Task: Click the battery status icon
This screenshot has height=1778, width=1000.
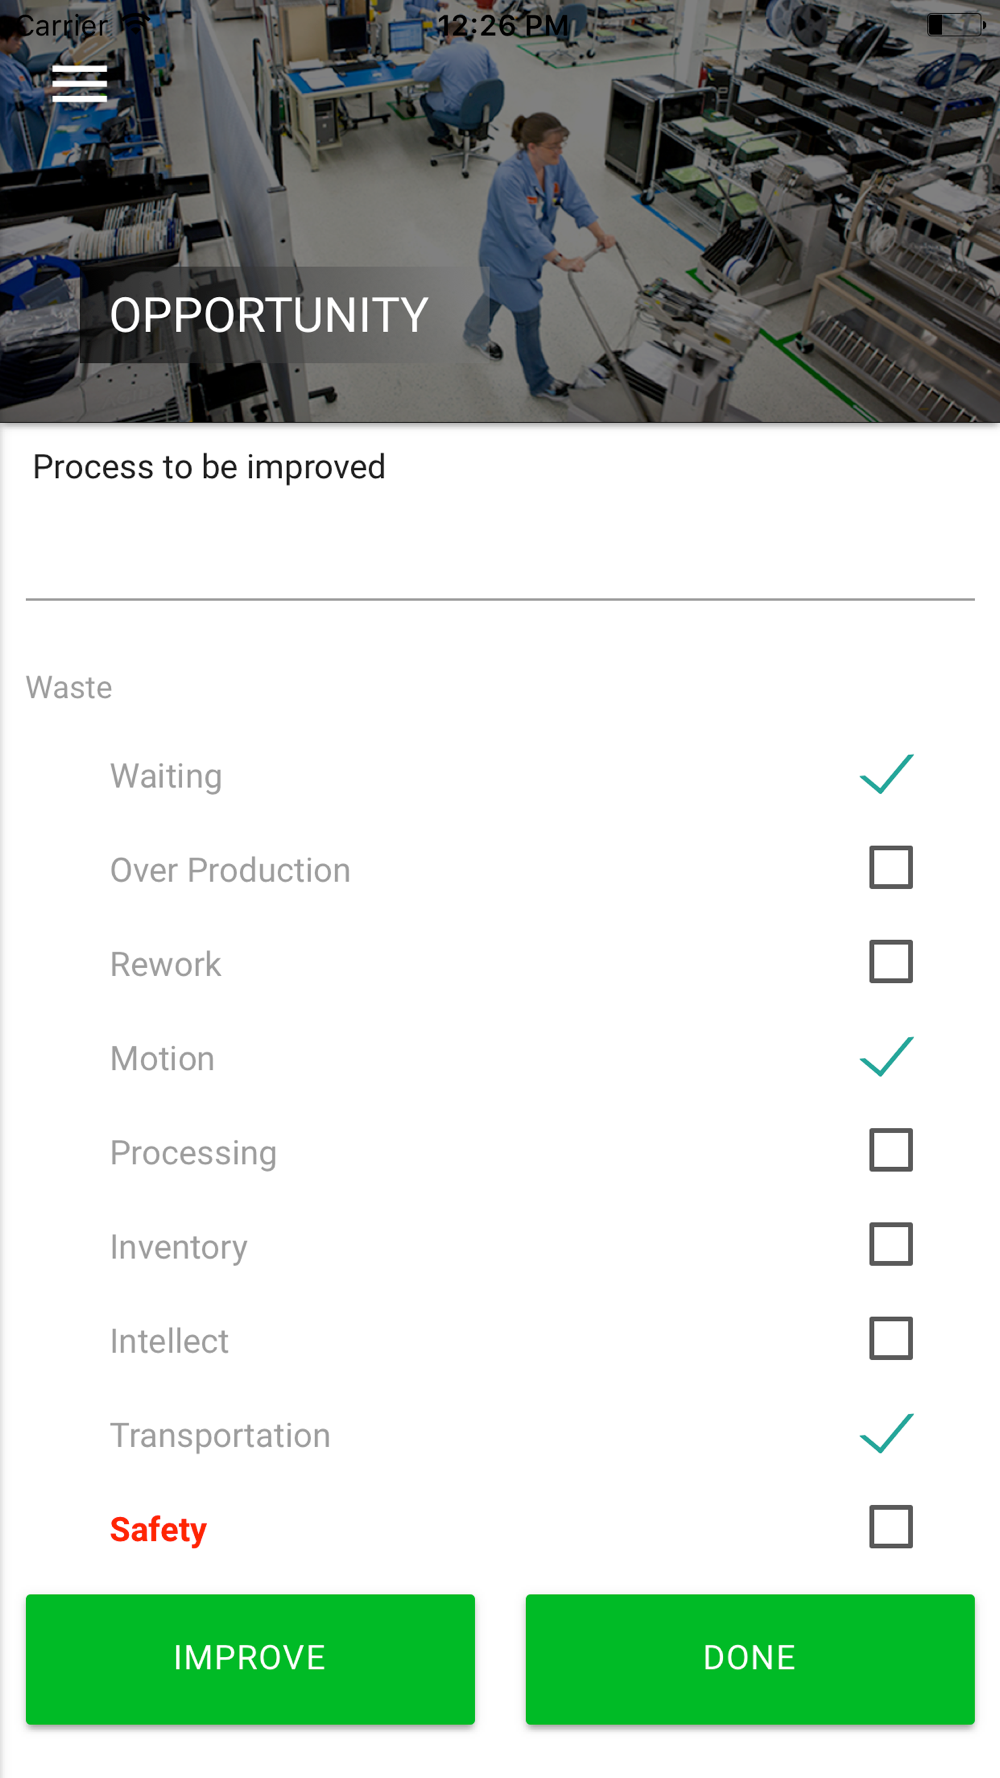Action: point(955,24)
